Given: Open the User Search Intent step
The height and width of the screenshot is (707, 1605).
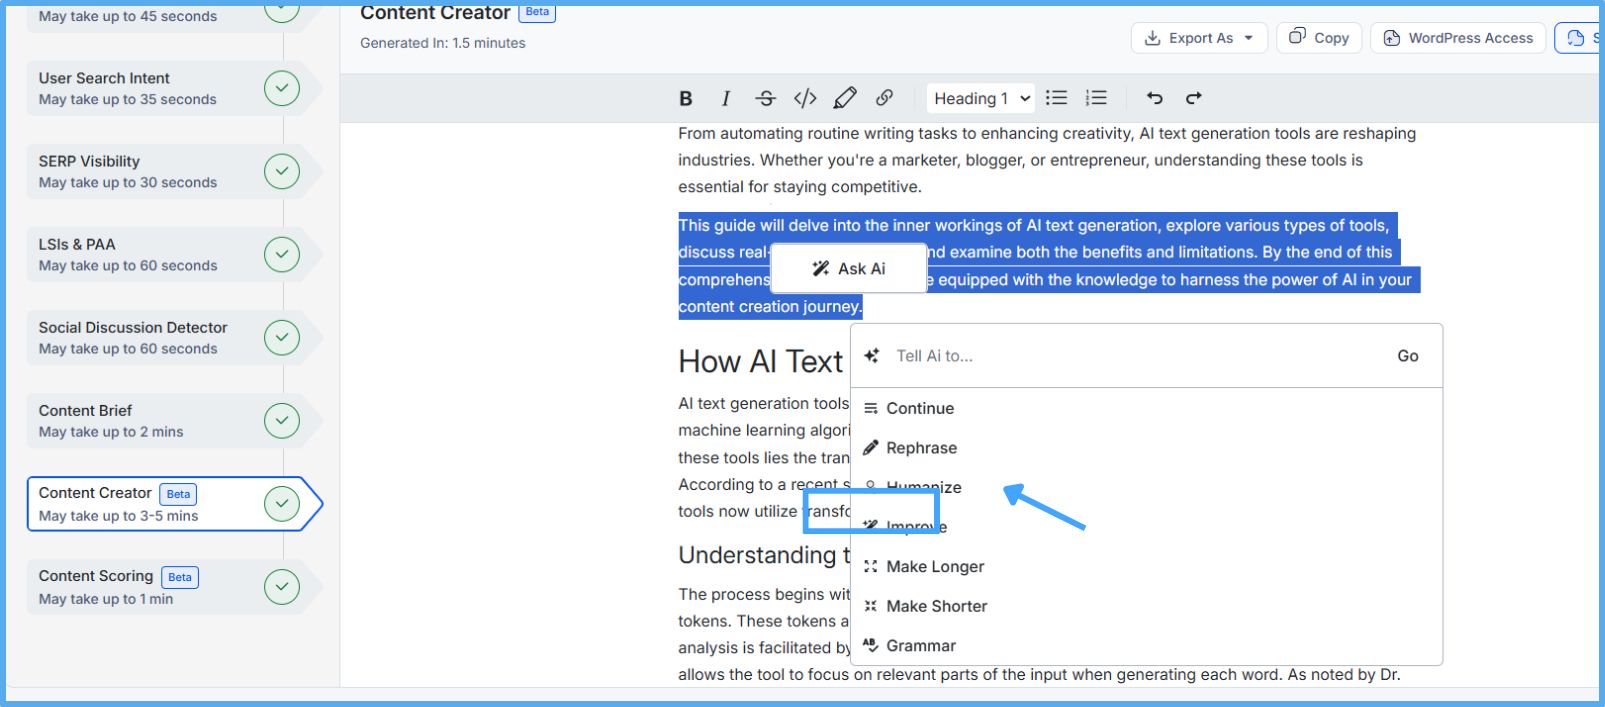Looking at the screenshot, I should coord(174,88).
